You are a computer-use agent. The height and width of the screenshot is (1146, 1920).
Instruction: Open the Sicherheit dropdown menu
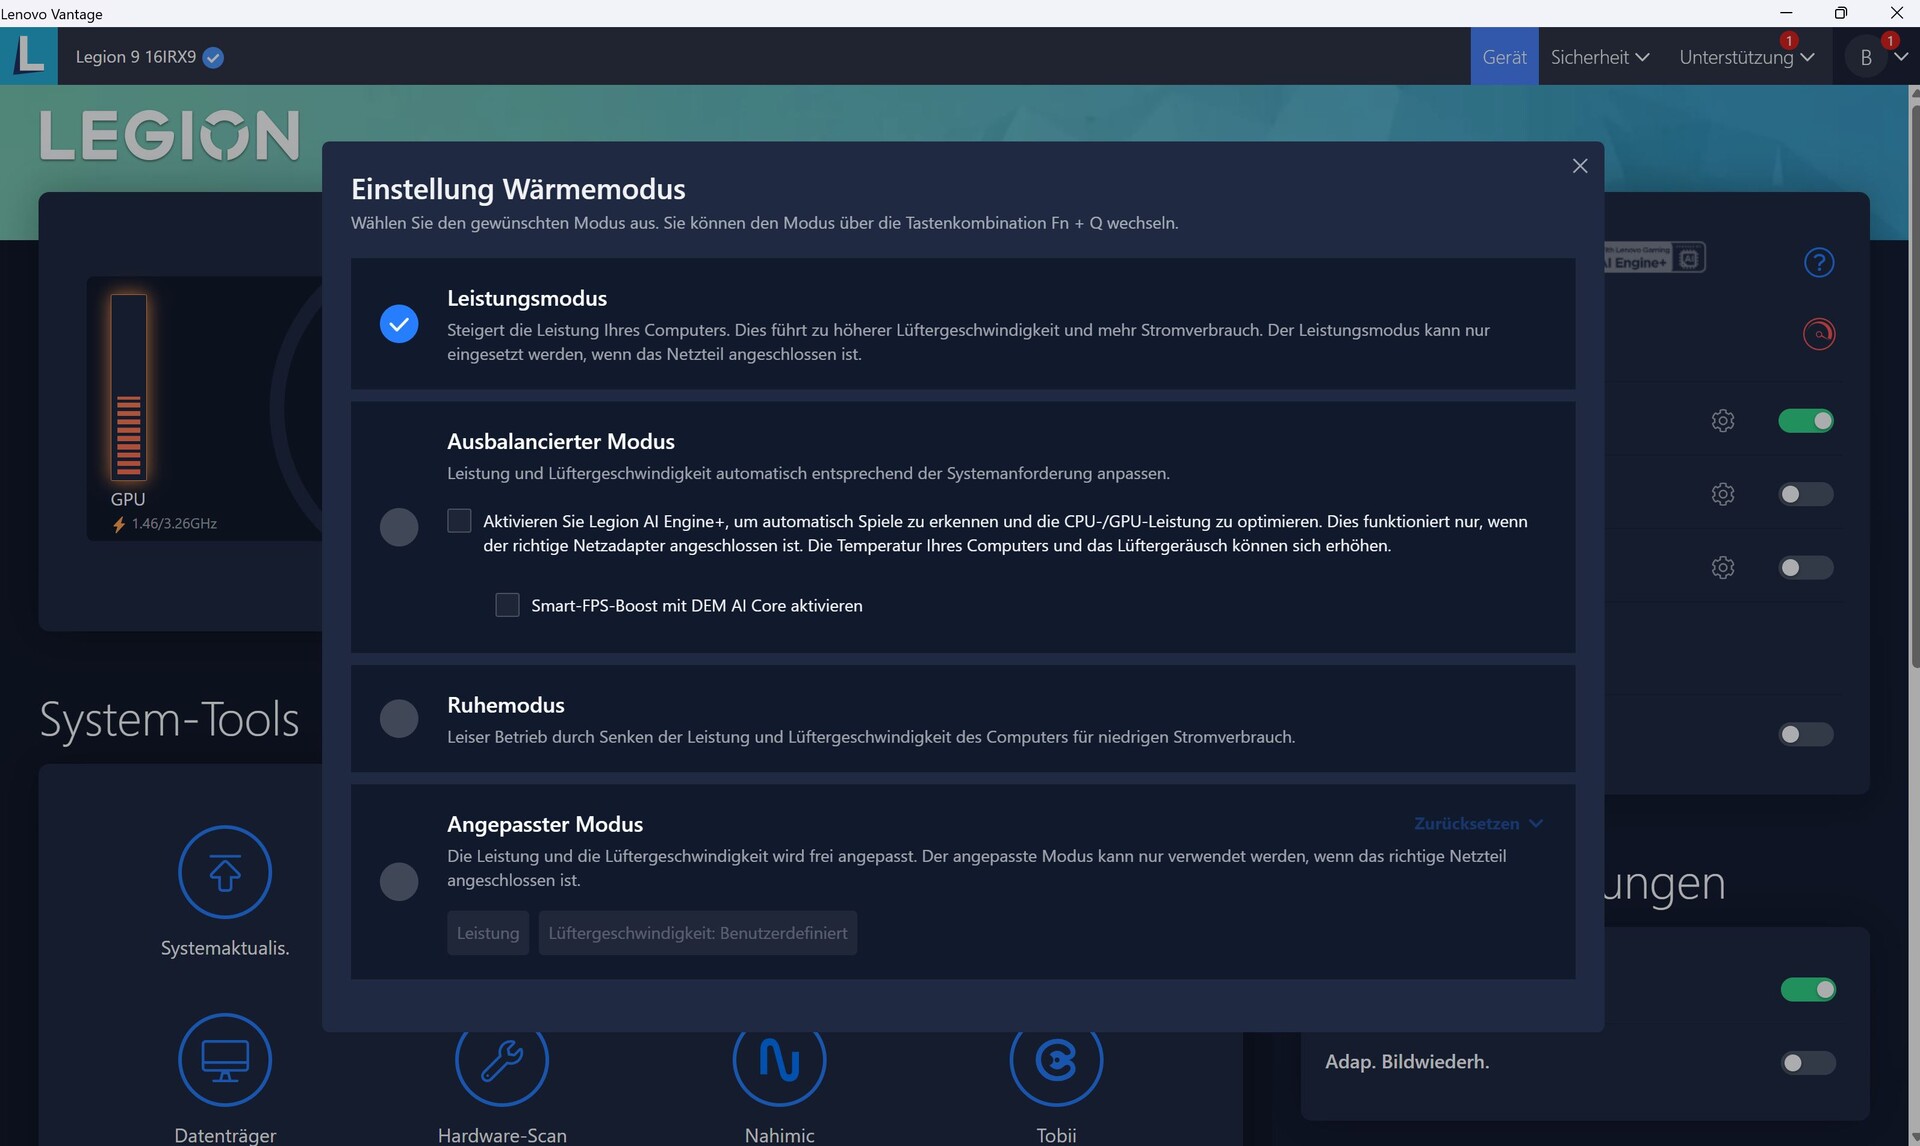(x=1598, y=57)
